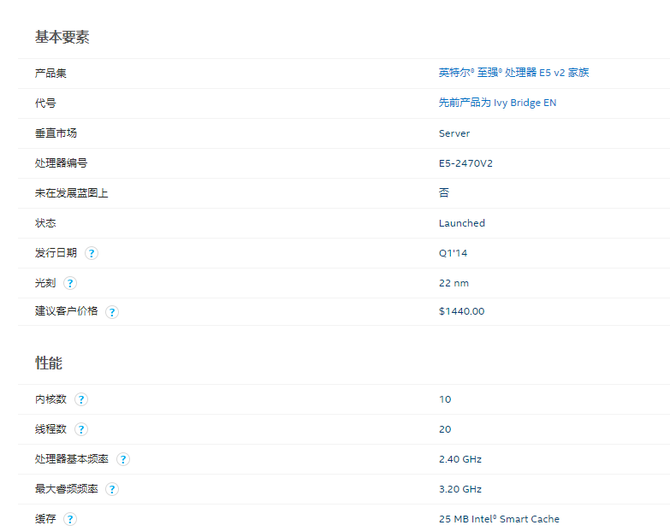Select the 25 MB Intel Smart Cache value
Viewport: 670px width, 531px height.
[498, 519]
